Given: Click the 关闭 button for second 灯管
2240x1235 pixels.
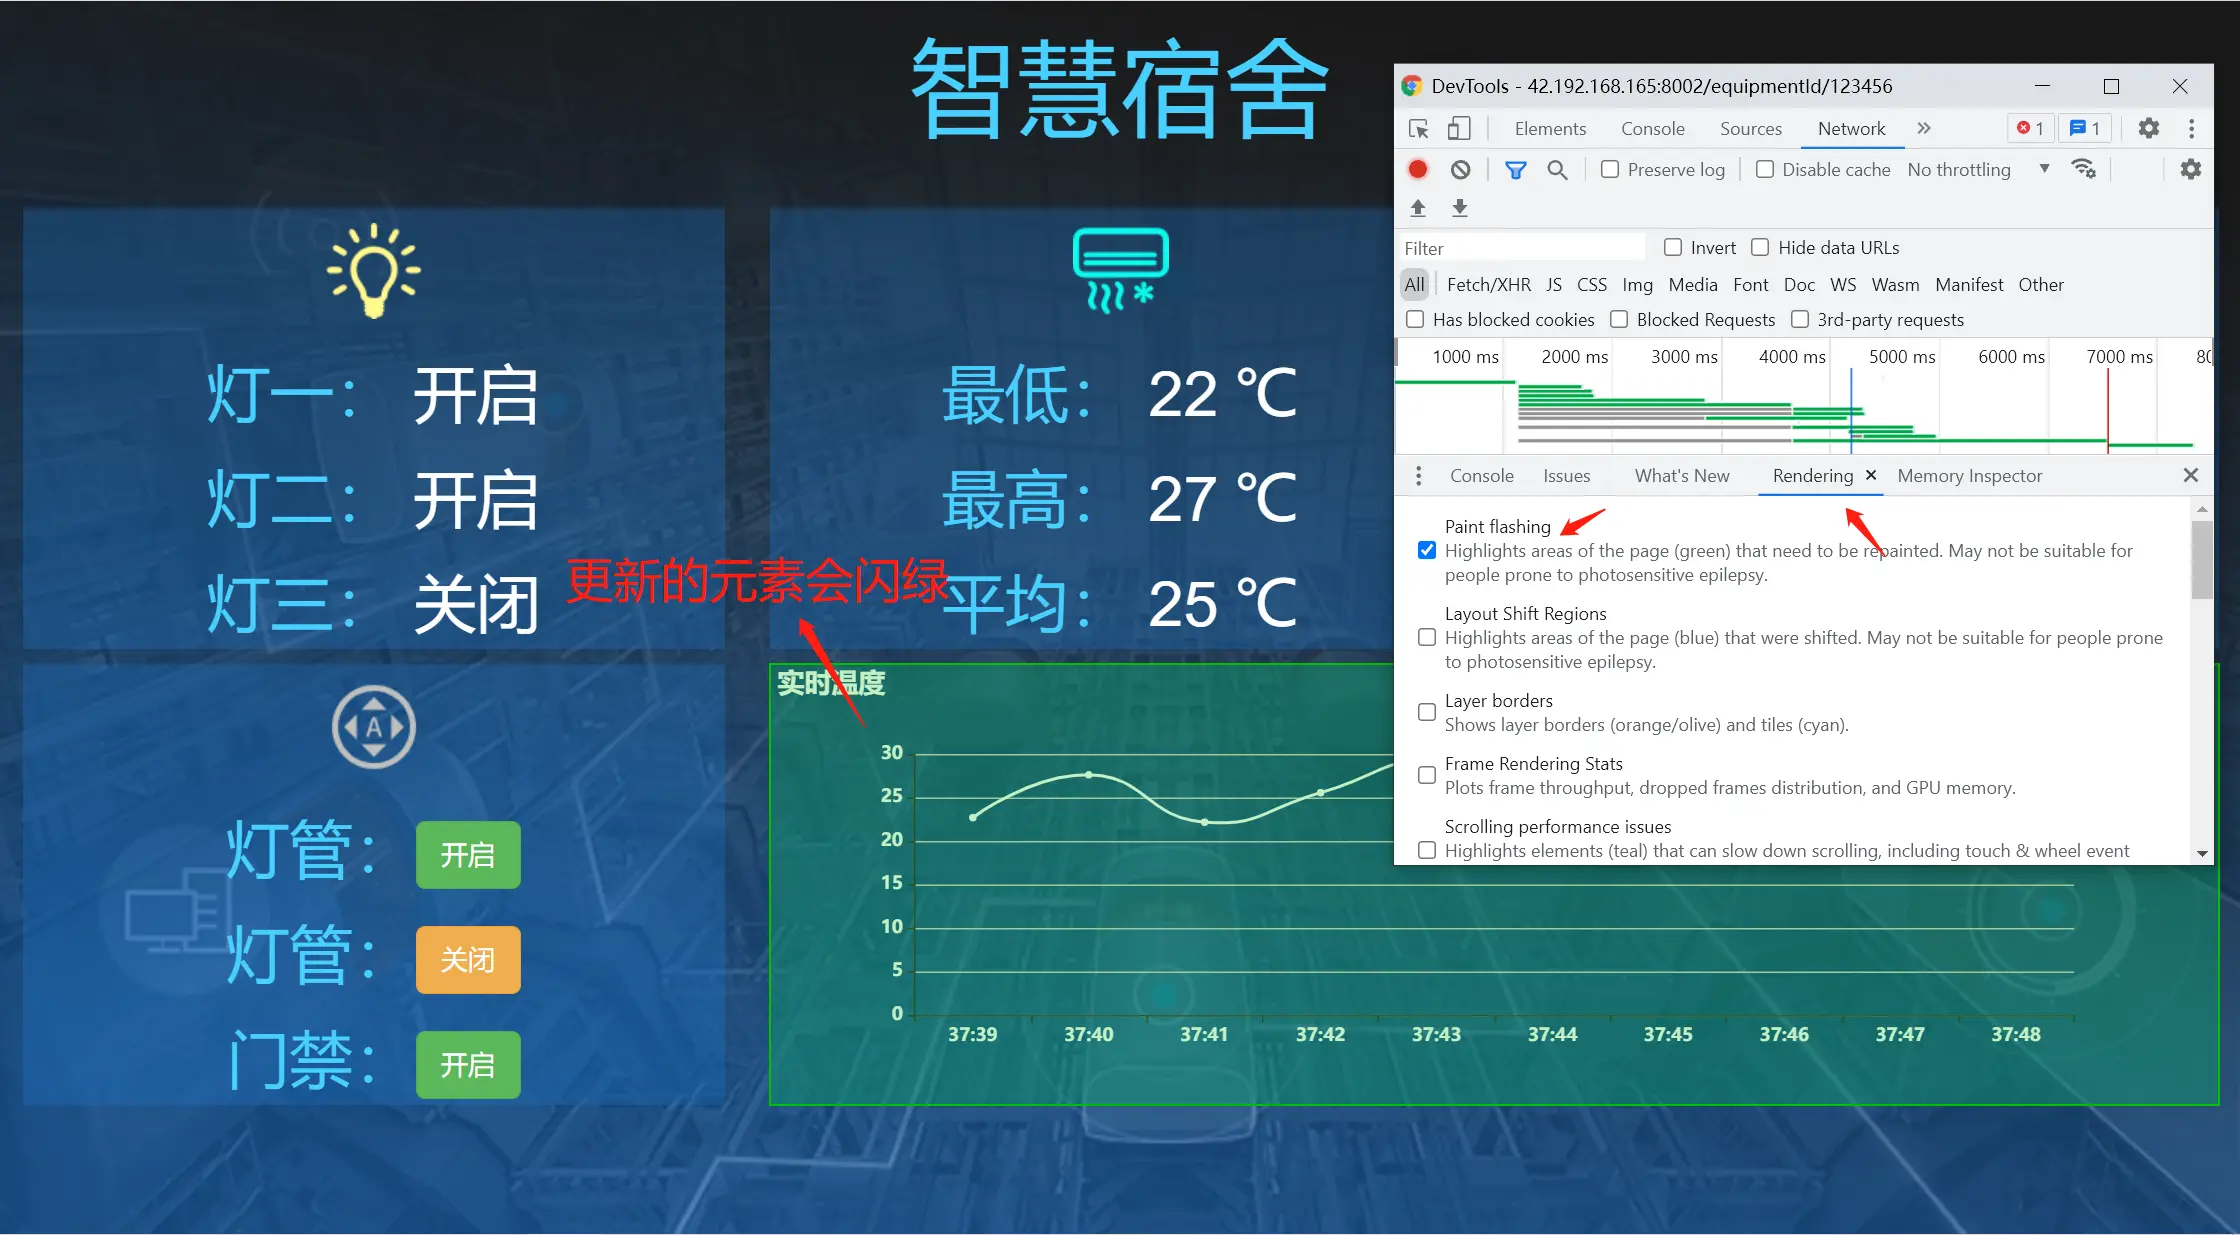Looking at the screenshot, I should coord(471,958).
